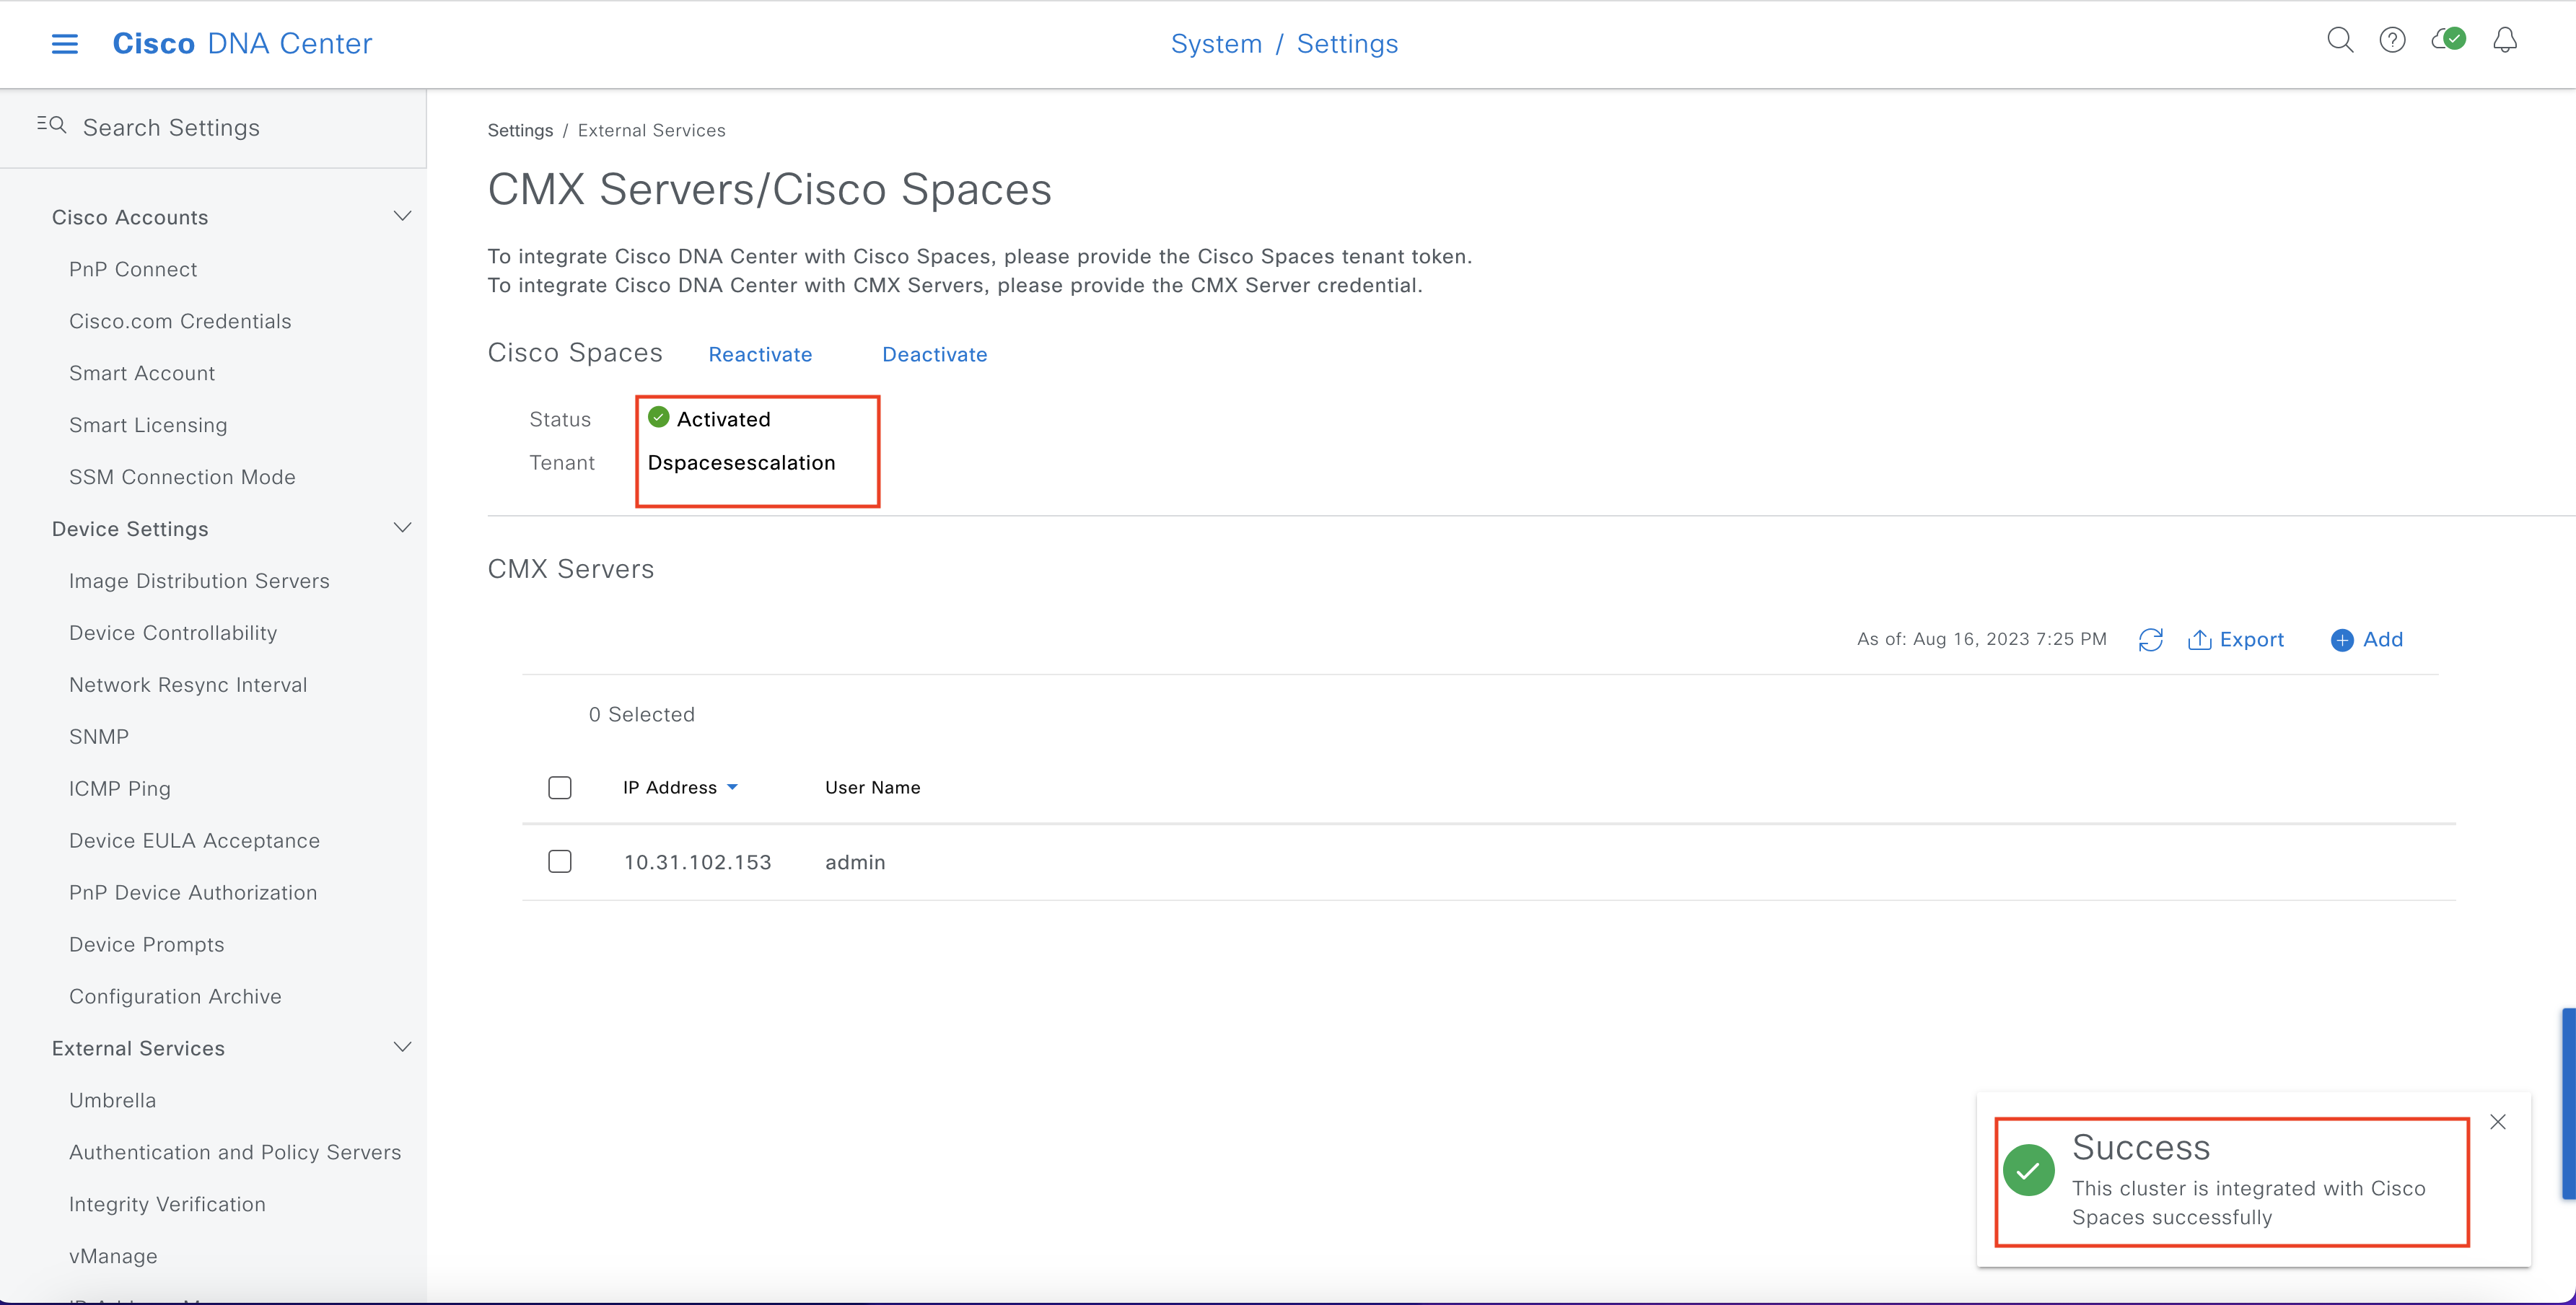The image size is (2576, 1305).
Task: Open the hamburger navigation menu
Action: pyautogui.click(x=64, y=44)
